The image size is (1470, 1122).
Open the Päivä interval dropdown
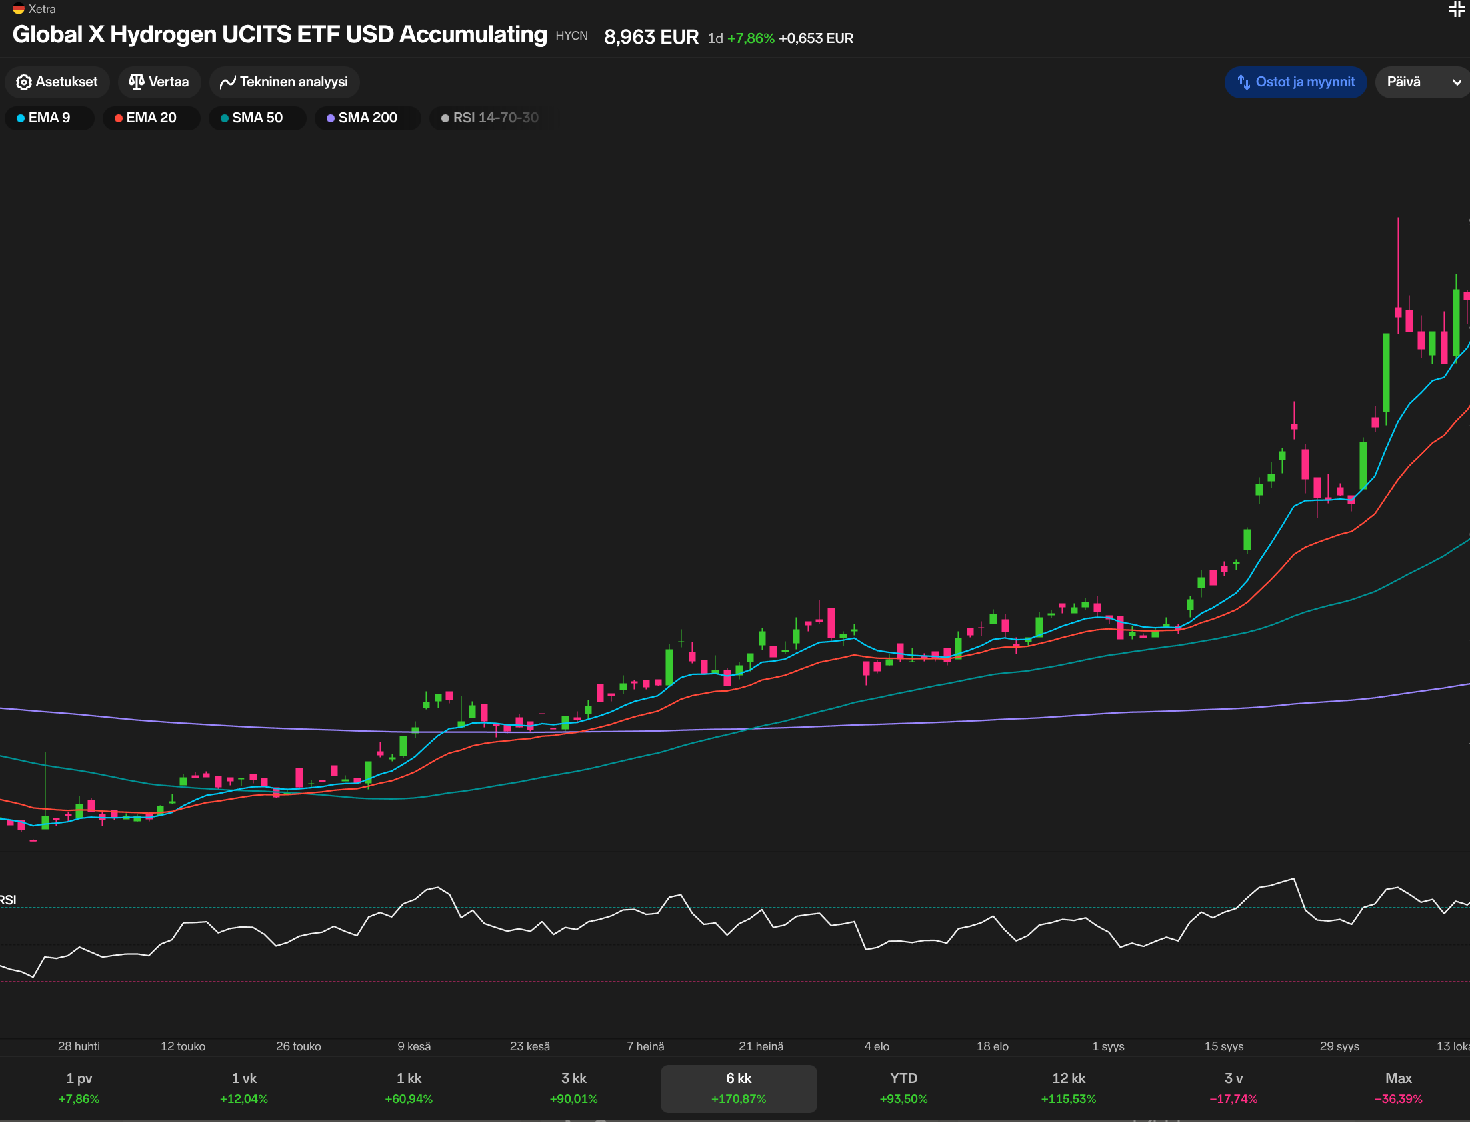point(1422,82)
